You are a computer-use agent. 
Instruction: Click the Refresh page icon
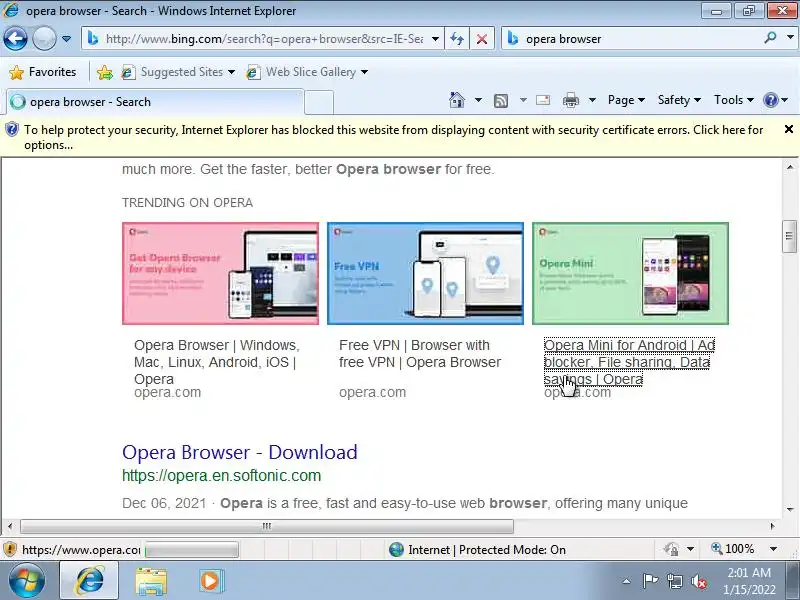[457, 39]
